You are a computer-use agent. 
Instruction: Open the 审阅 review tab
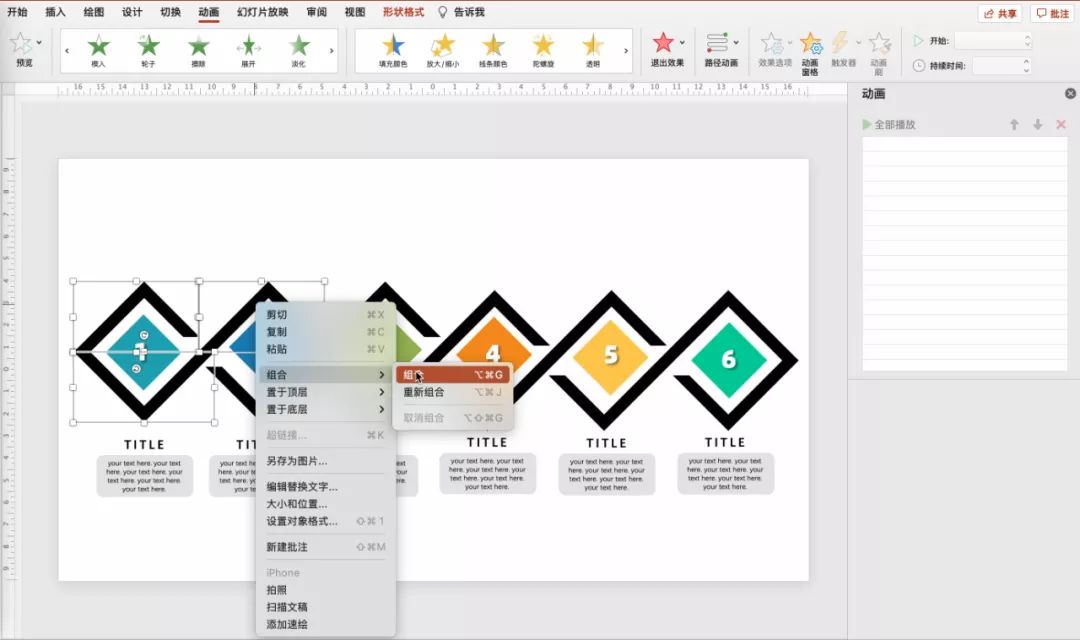[x=317, y=12]
